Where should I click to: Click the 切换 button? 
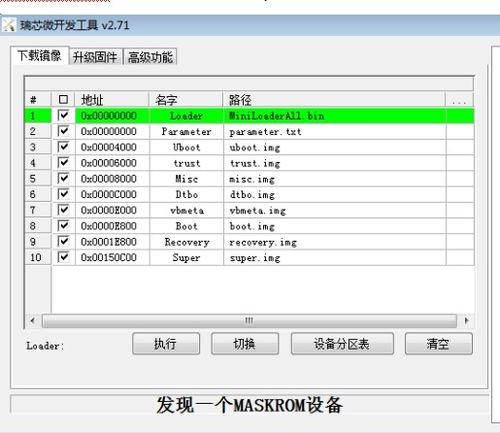[x=245, y=344]
